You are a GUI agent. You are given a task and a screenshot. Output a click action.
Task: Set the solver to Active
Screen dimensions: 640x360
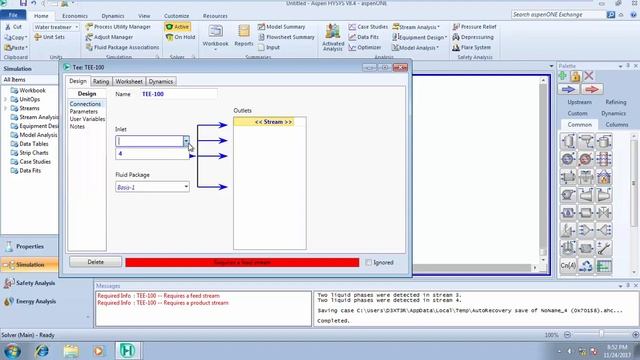pyautogui.click(x=178, y=27)
